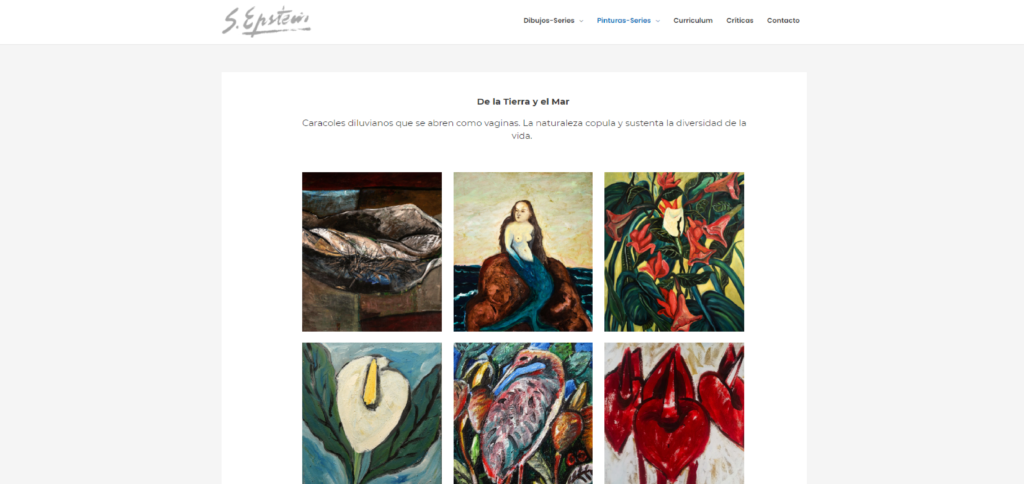Open the dark seashell painting thumbnail
Screen dimensions: 1024x484
coord(372,251)
